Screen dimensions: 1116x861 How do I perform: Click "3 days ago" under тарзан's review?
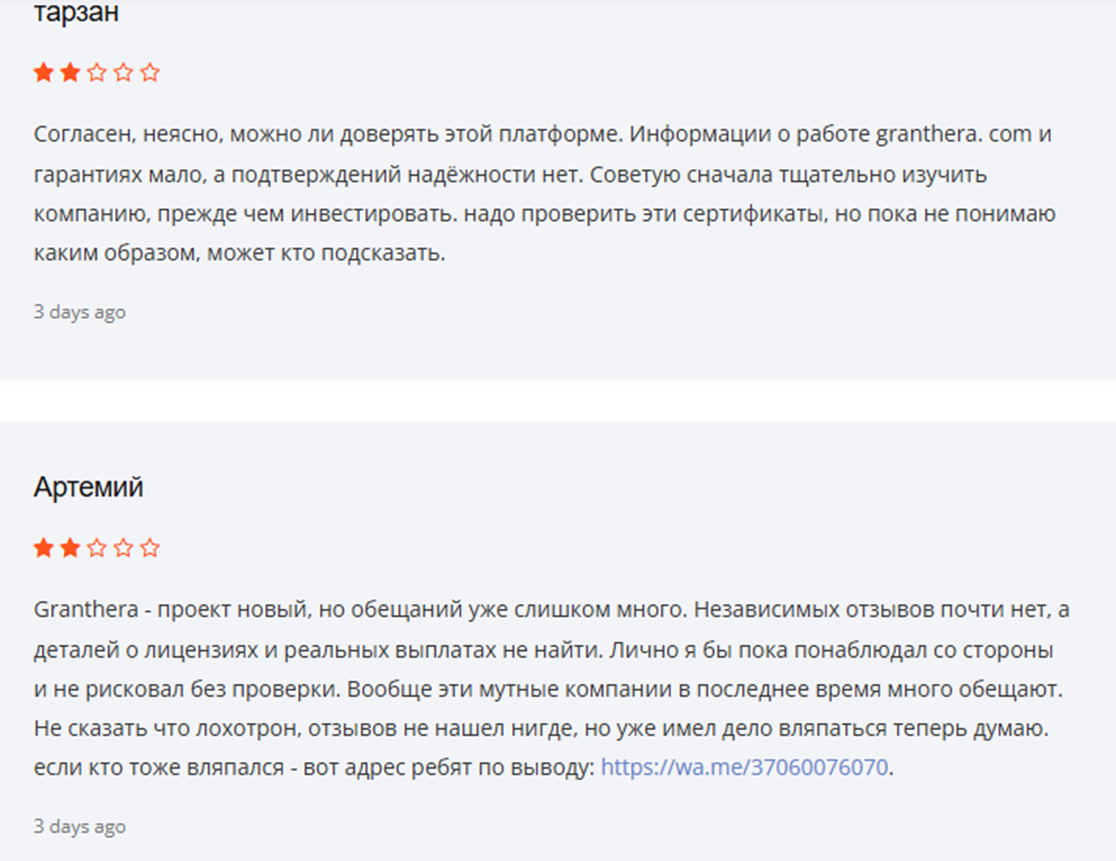pyautogui.click(x=80, y=312)
